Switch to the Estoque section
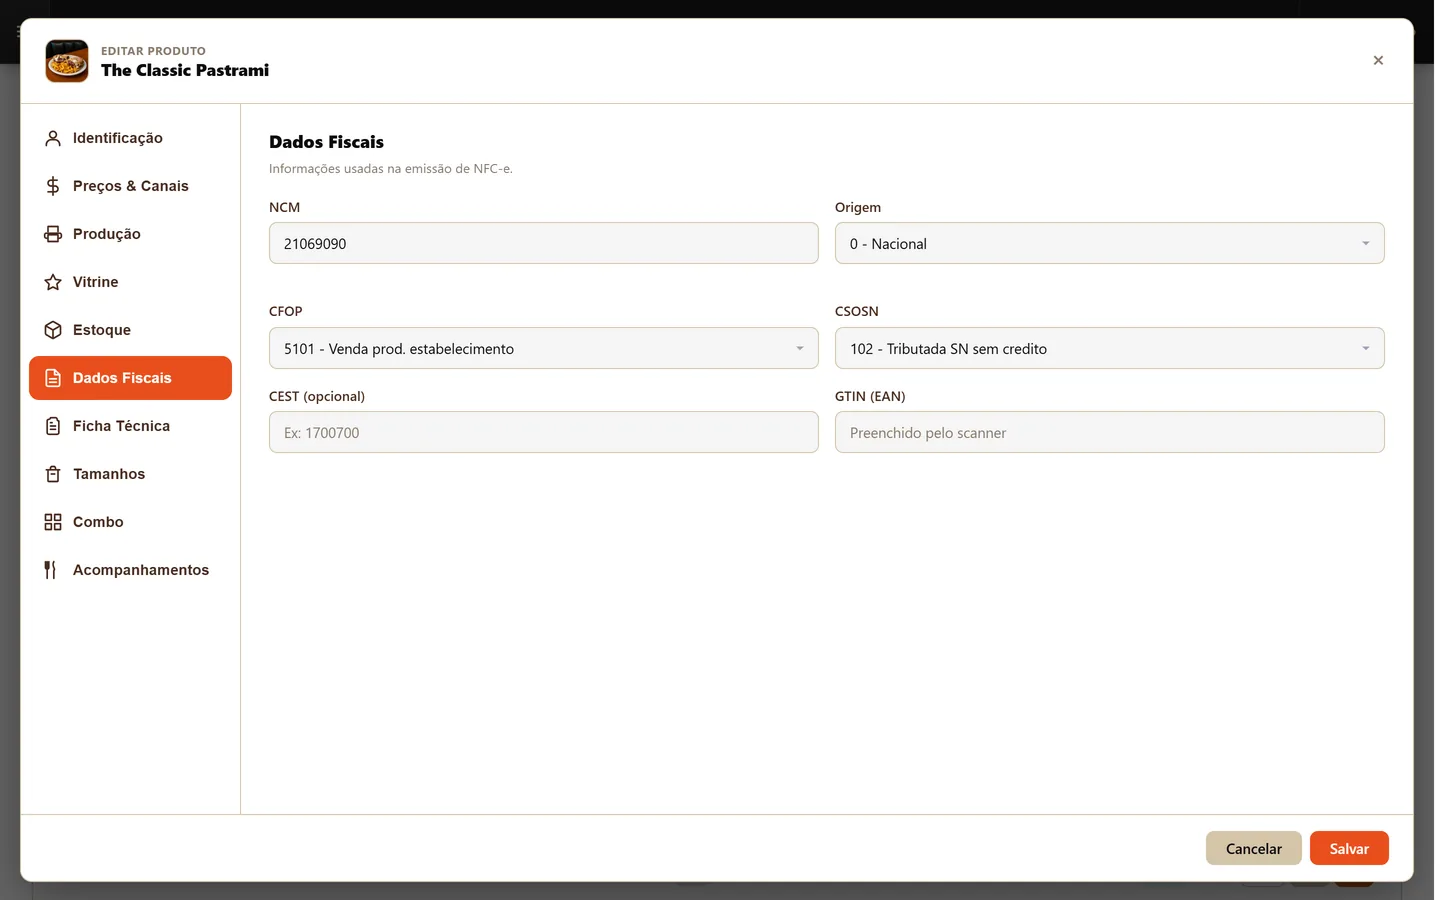Image resolution: width=1440 pixels, height=900 pixels. (x=130, y=330)
